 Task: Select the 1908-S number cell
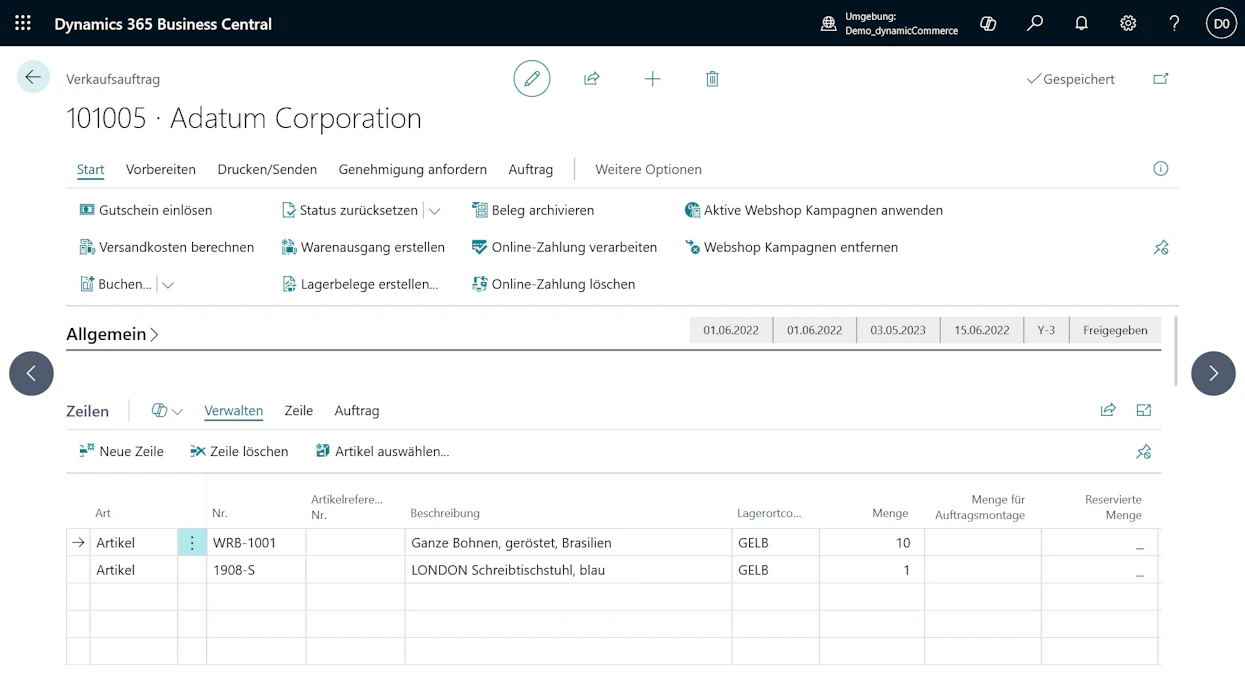(256, 570)
